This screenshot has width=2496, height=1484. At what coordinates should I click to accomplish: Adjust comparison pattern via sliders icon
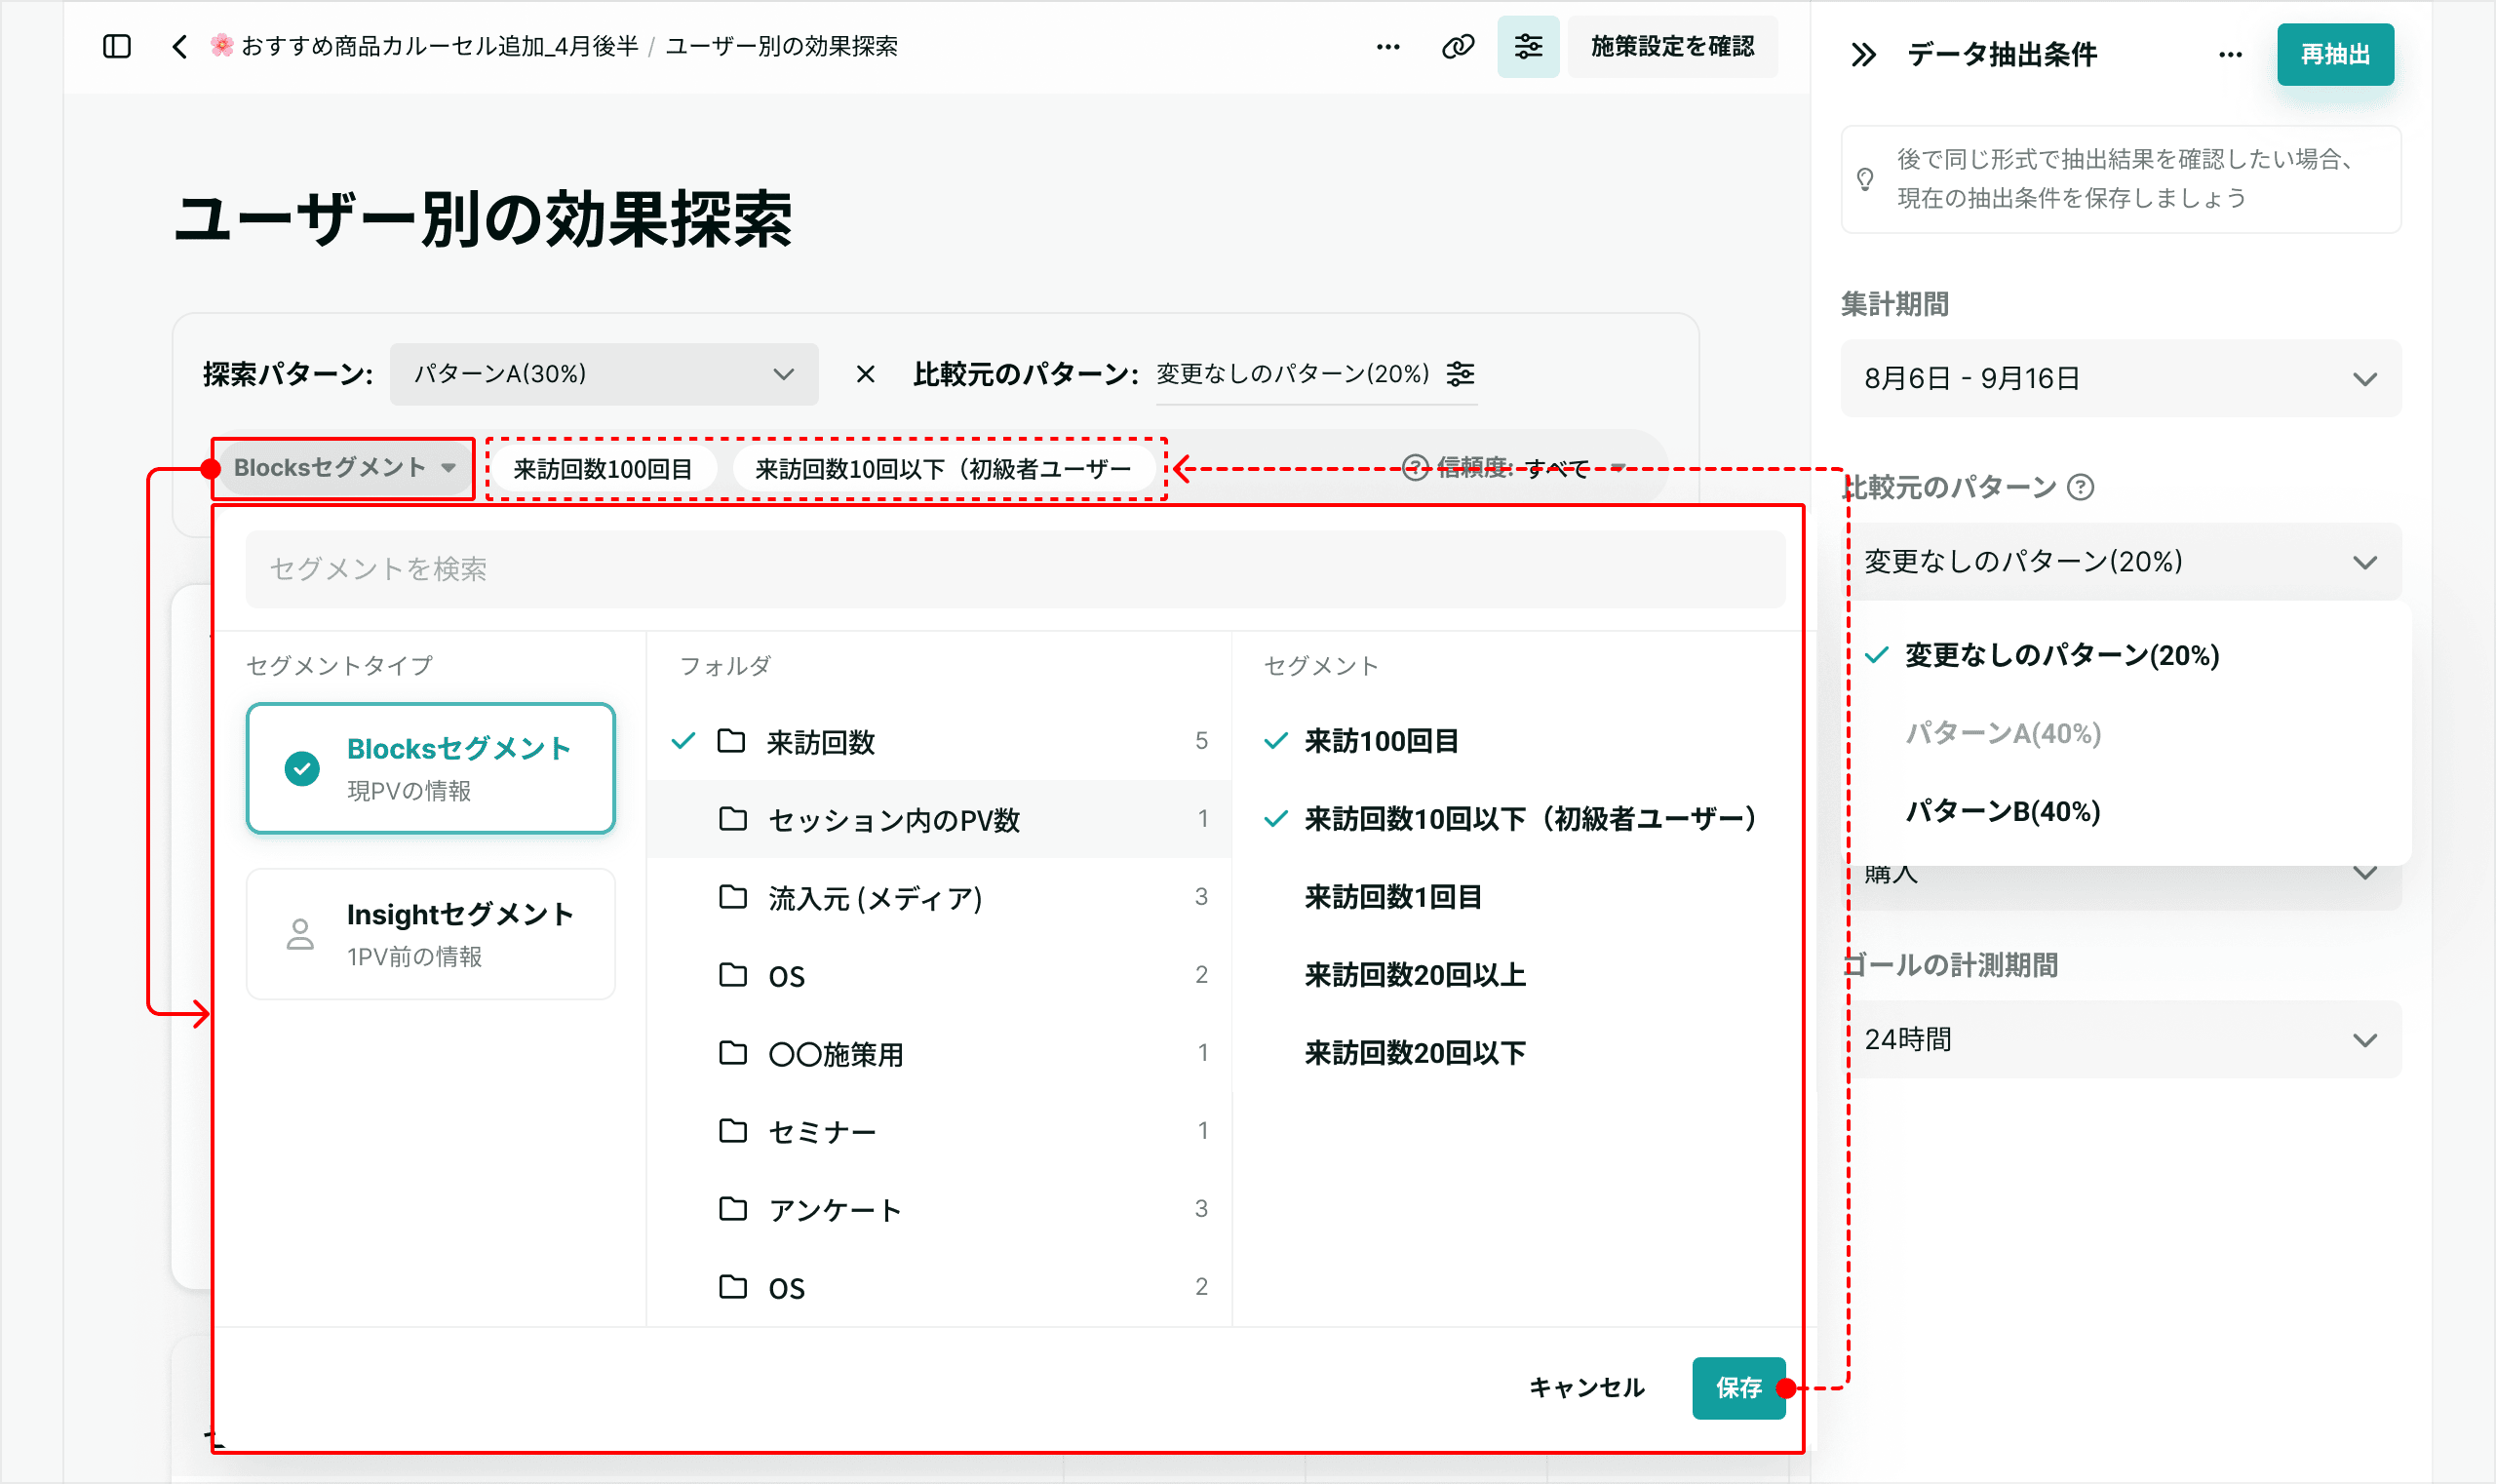(1461, 374)
